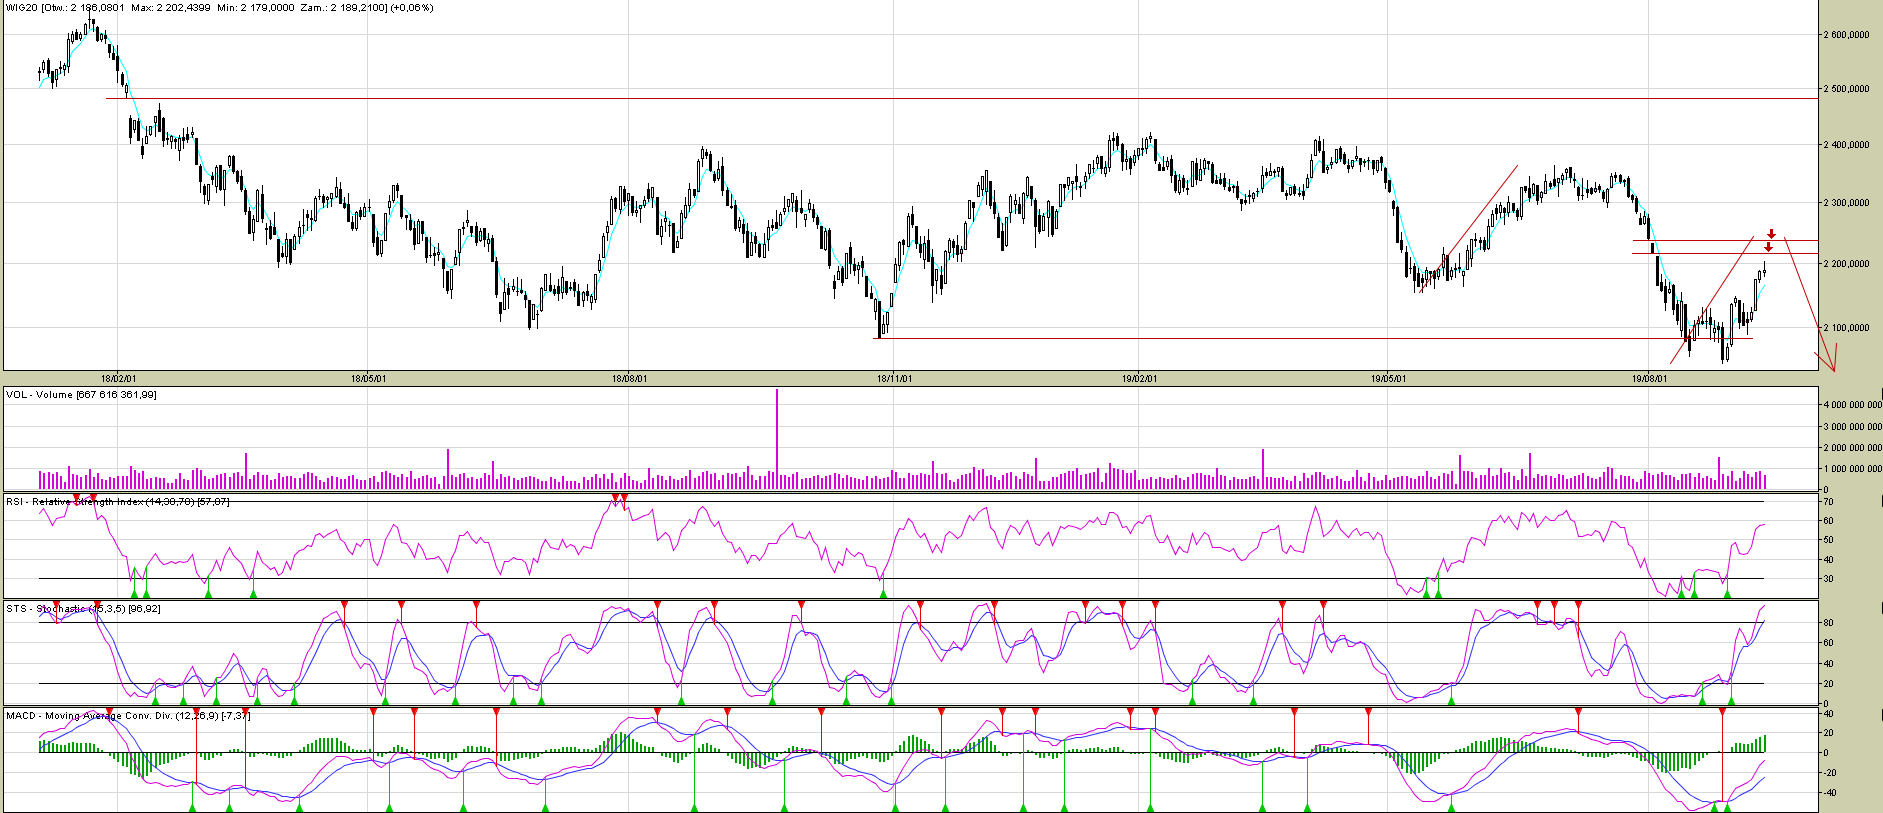This screenshot has width=1883, height=813.
Task: Click the 2 100,0000 price axis label
Action: coord(1846,328)
